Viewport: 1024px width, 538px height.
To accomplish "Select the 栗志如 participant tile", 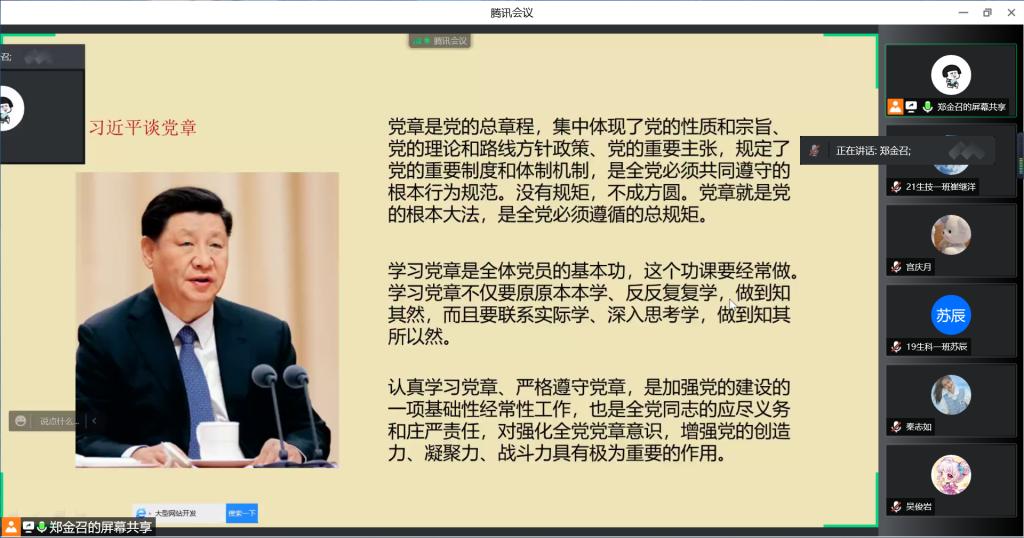I will click(950, 400).
